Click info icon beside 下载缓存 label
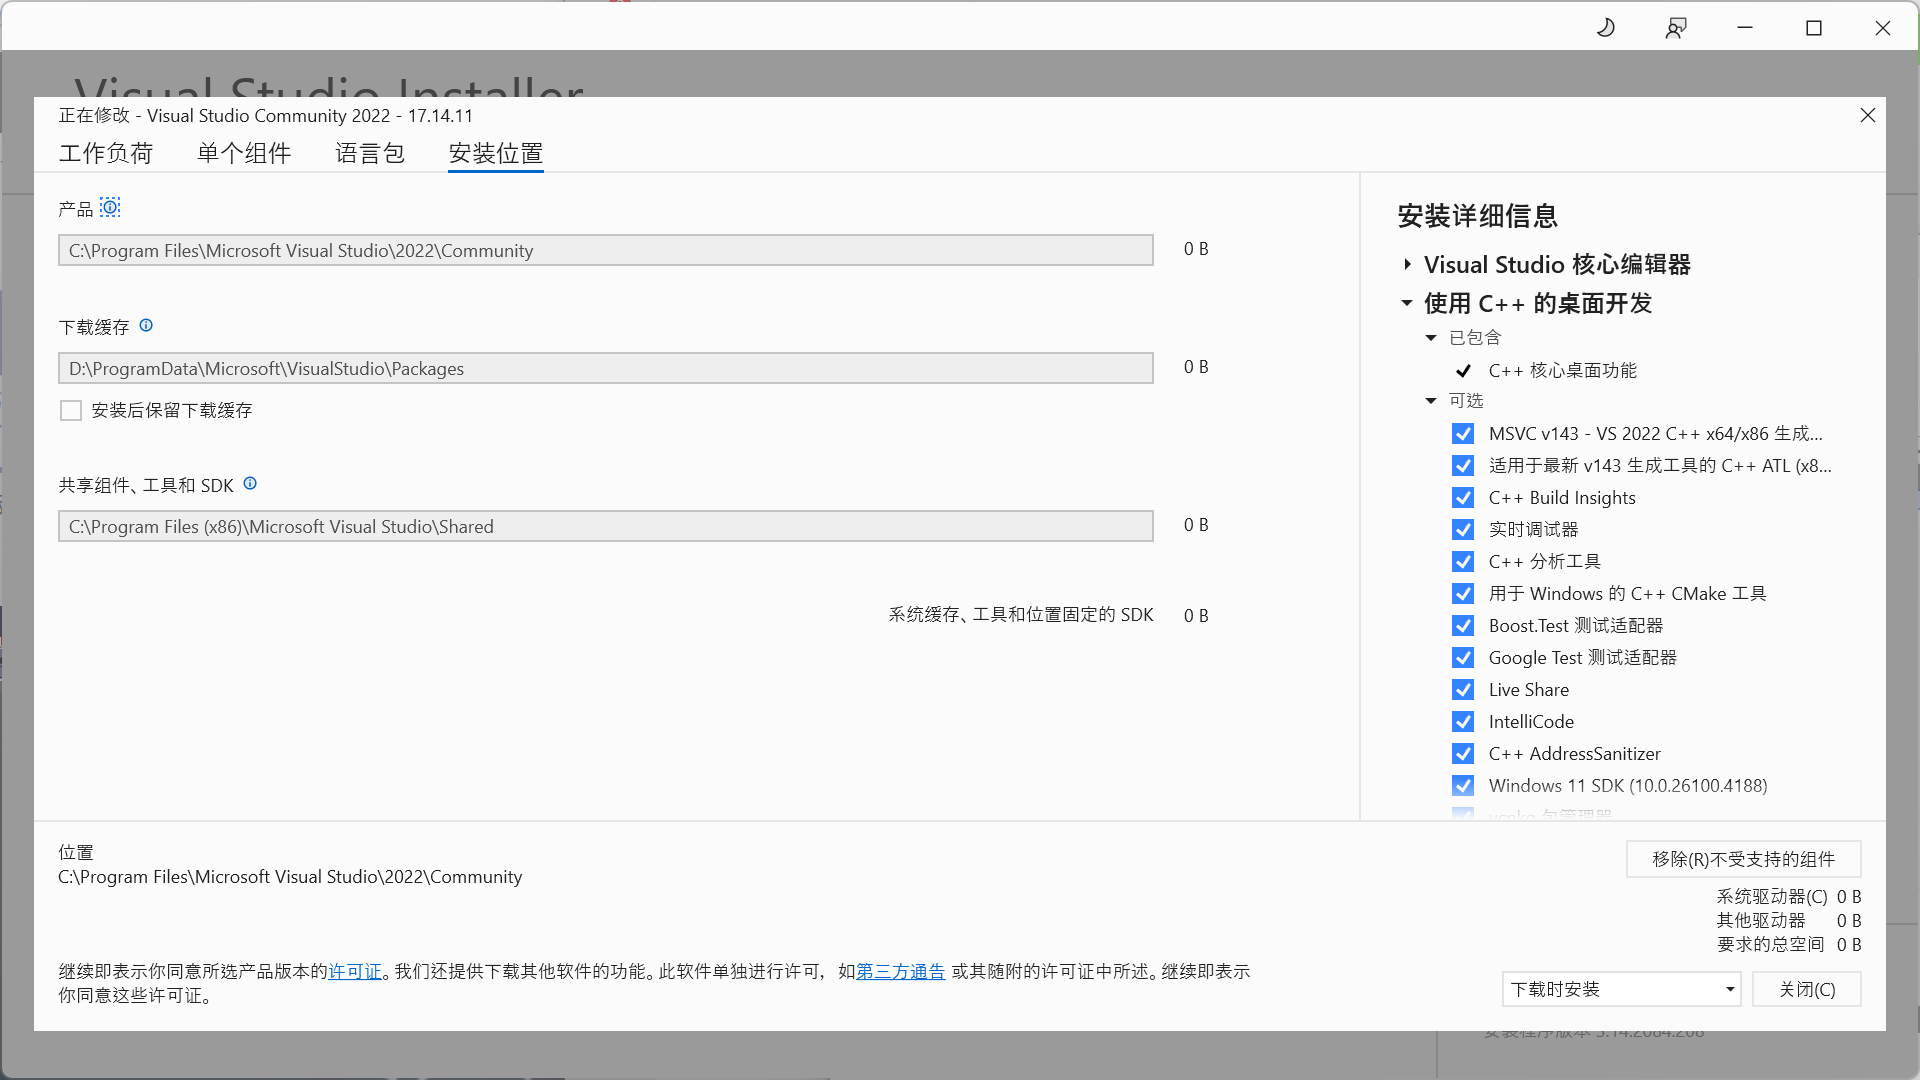 pos(146,325)
